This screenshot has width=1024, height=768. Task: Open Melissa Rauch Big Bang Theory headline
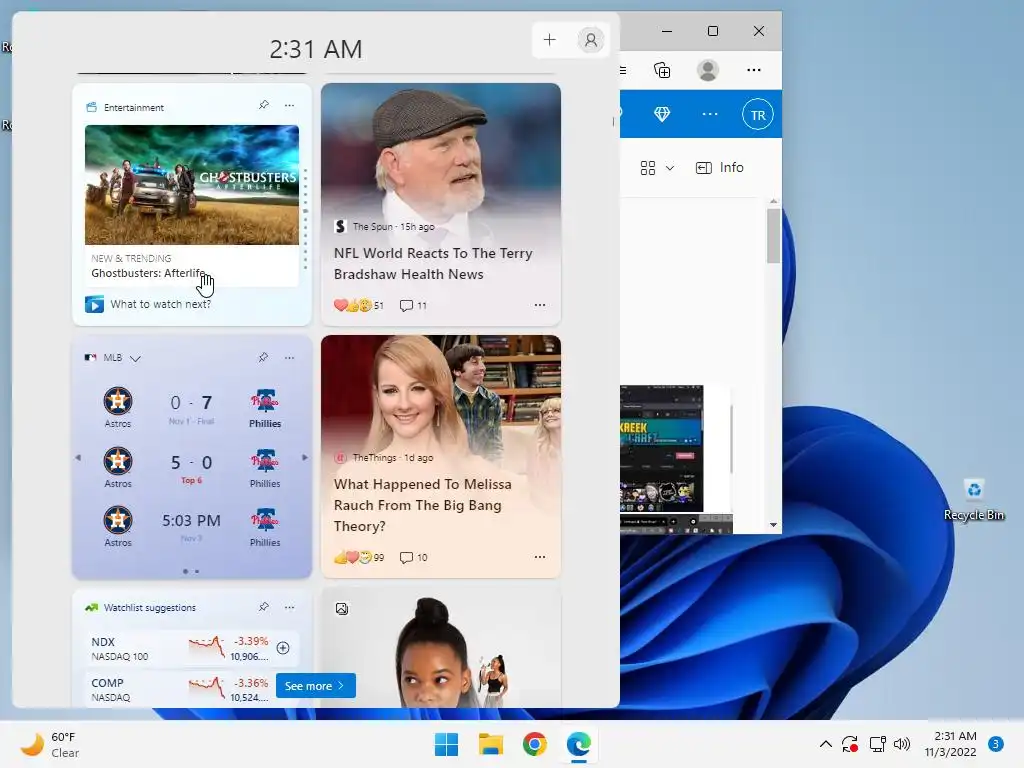pos(423,505)
